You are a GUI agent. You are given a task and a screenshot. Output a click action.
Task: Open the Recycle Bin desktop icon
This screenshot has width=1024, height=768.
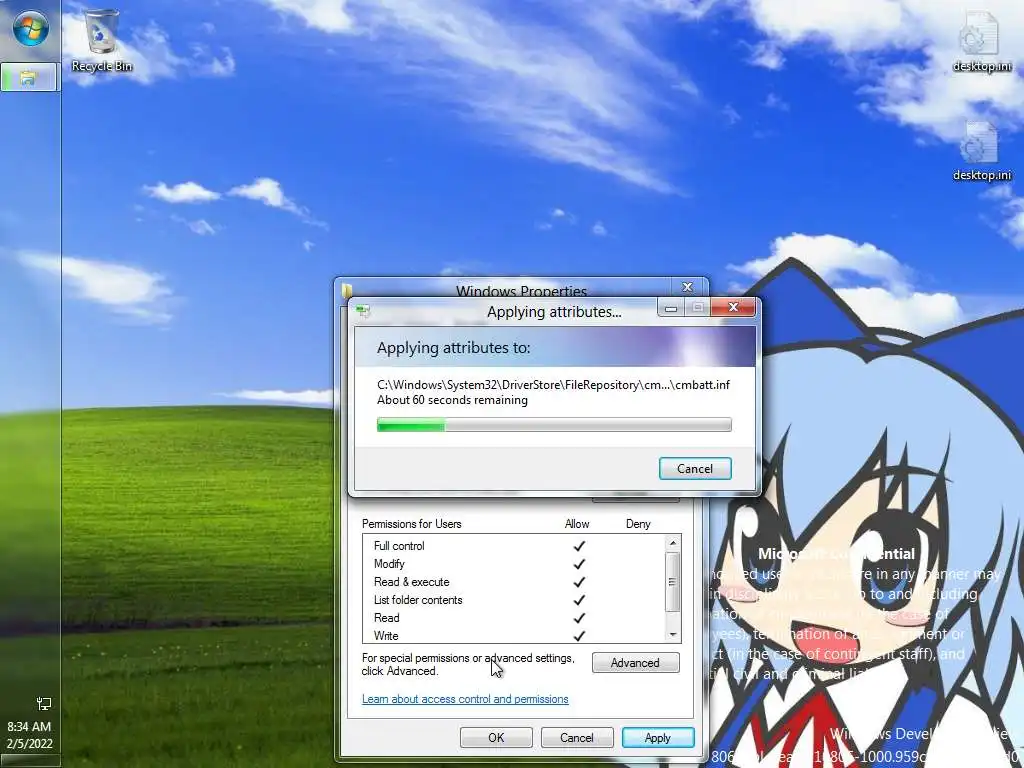coord(102,40)
